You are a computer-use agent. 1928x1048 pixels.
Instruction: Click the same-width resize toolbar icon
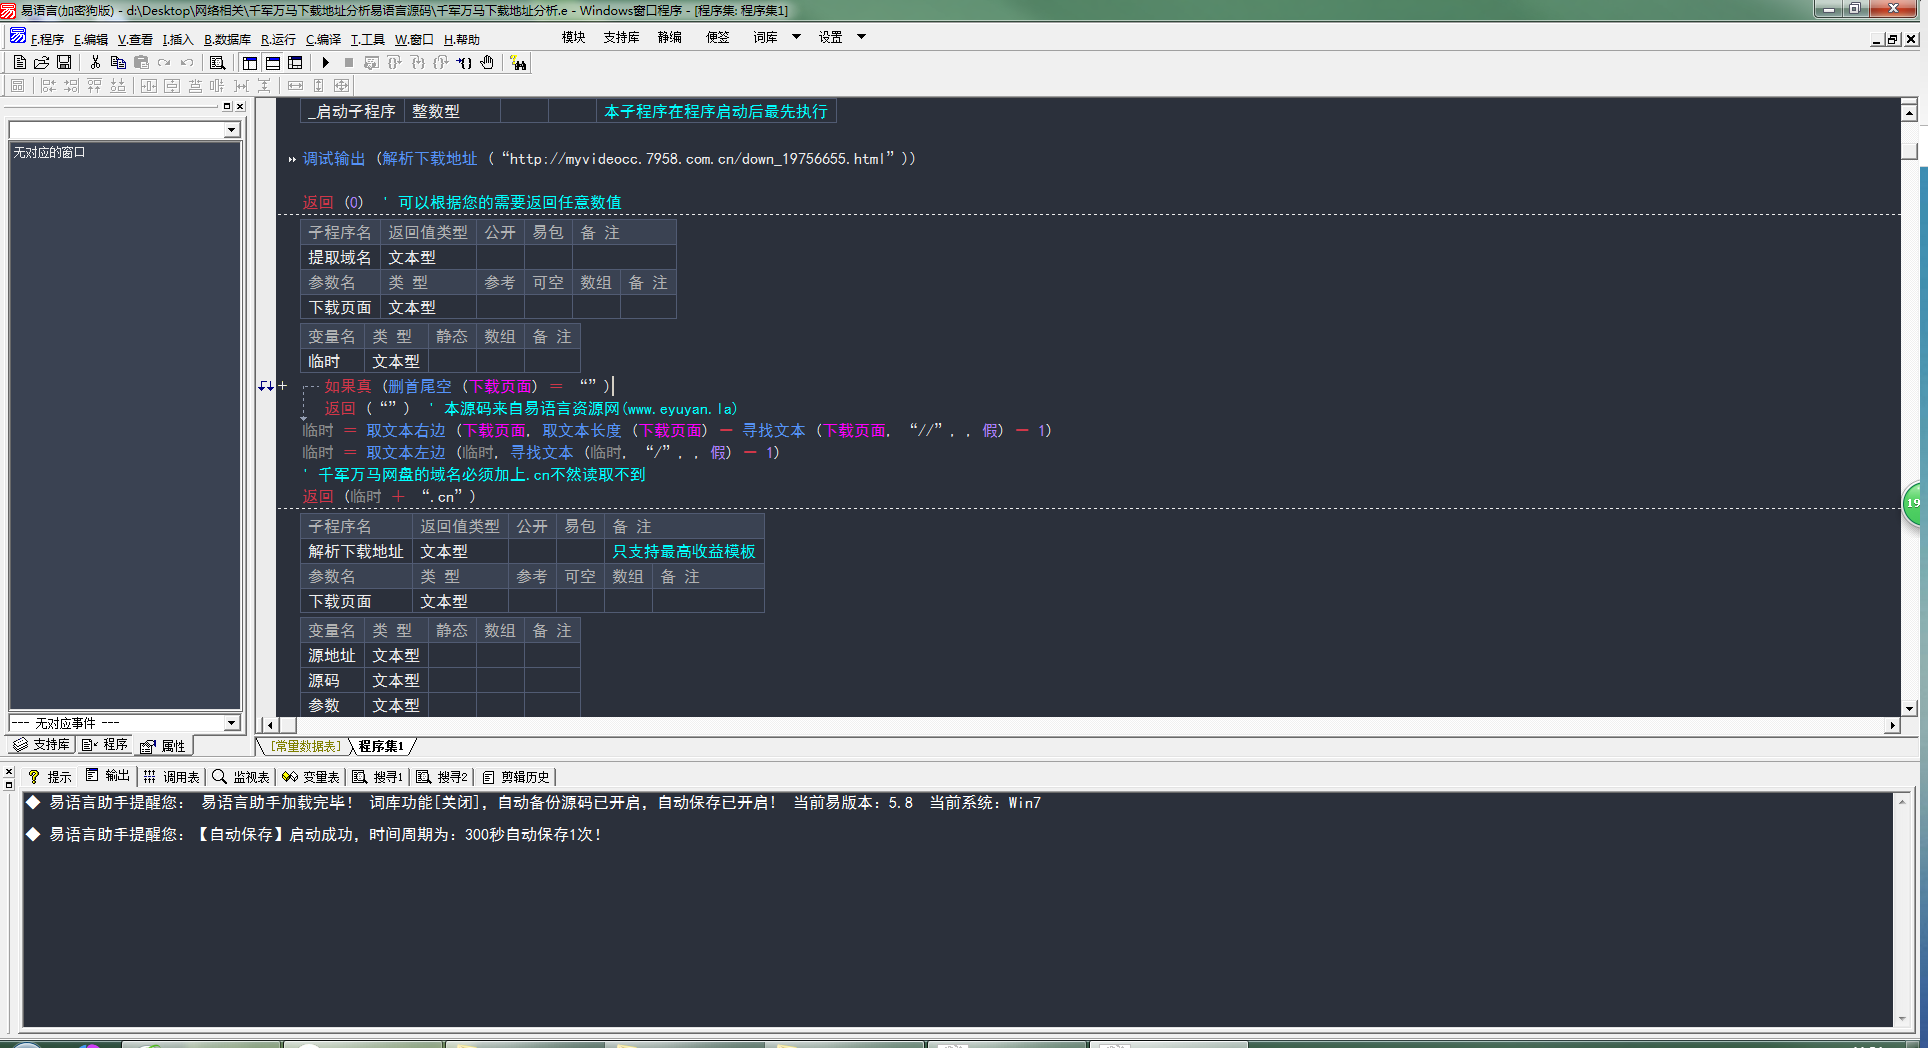click(x=295, y=86)
